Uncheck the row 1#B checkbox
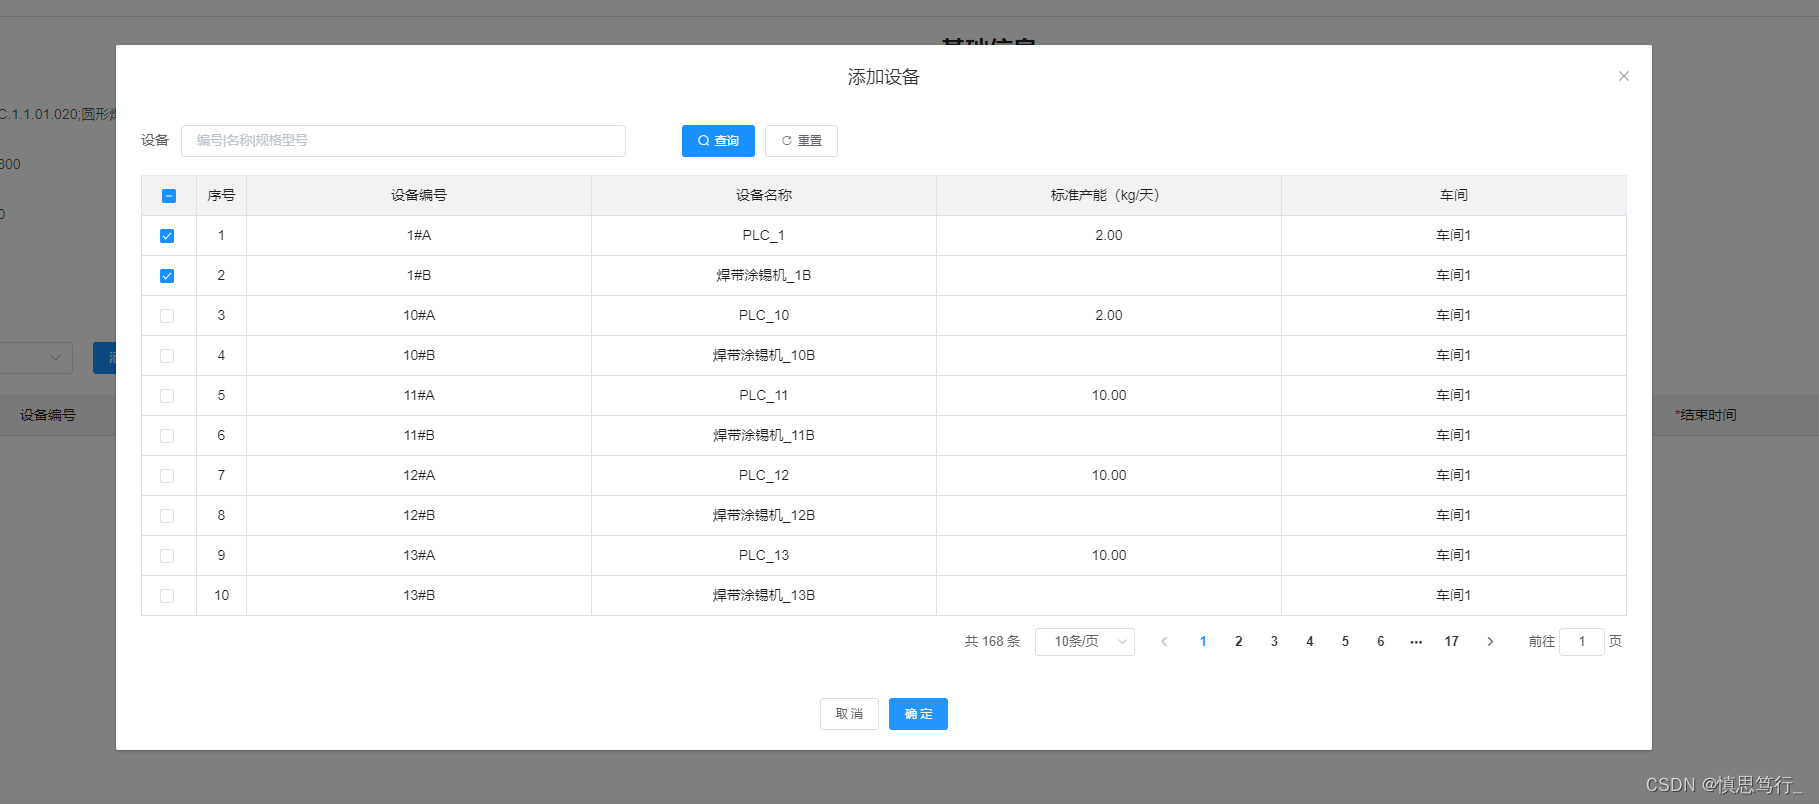The image size is (1819, 804). click(167, 276)
